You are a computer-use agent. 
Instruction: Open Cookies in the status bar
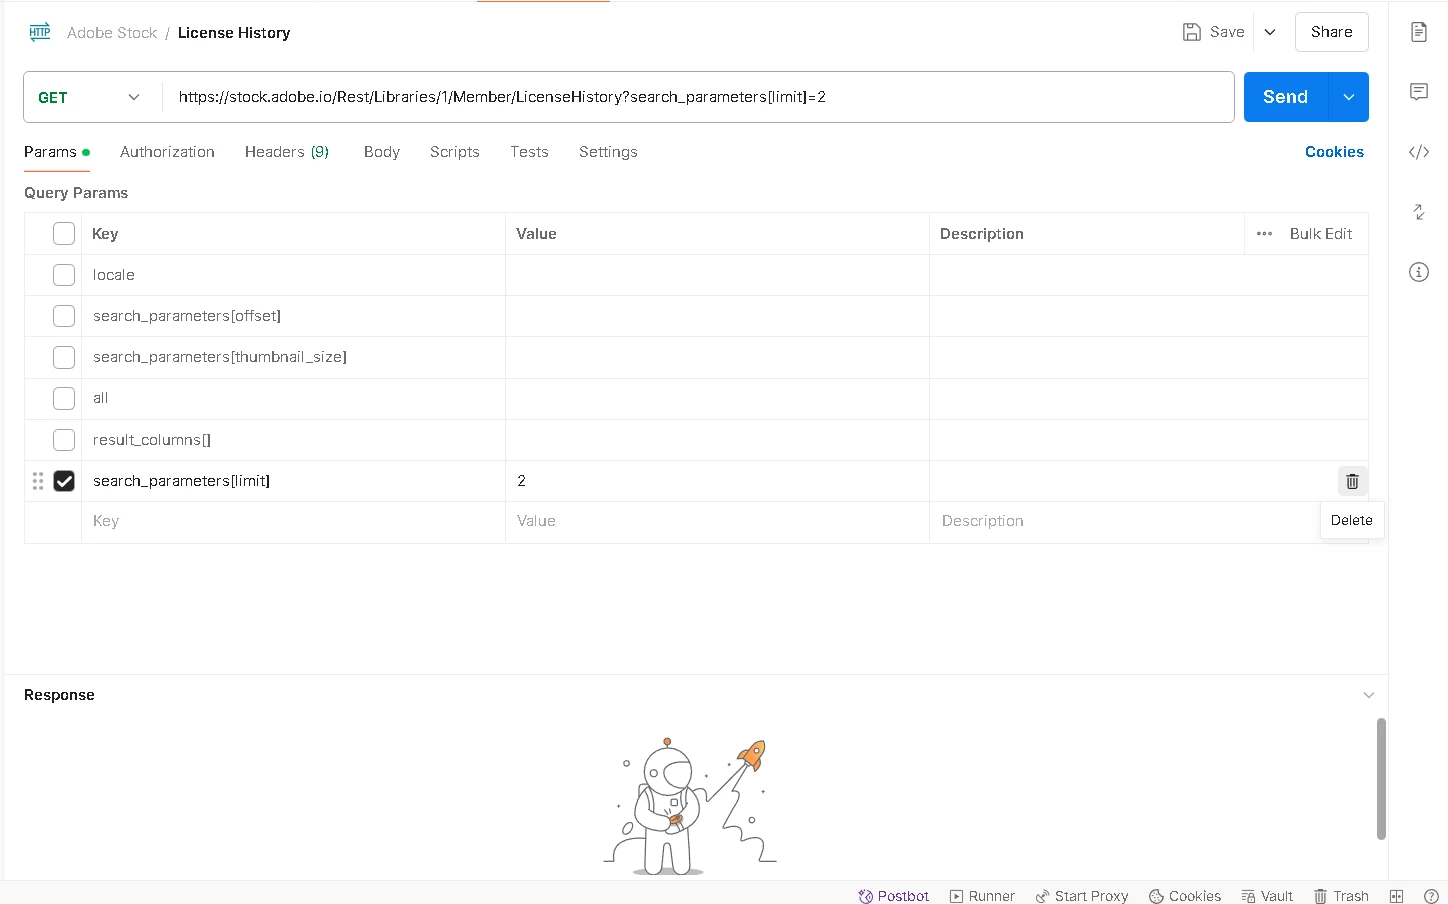[1185, 896]
